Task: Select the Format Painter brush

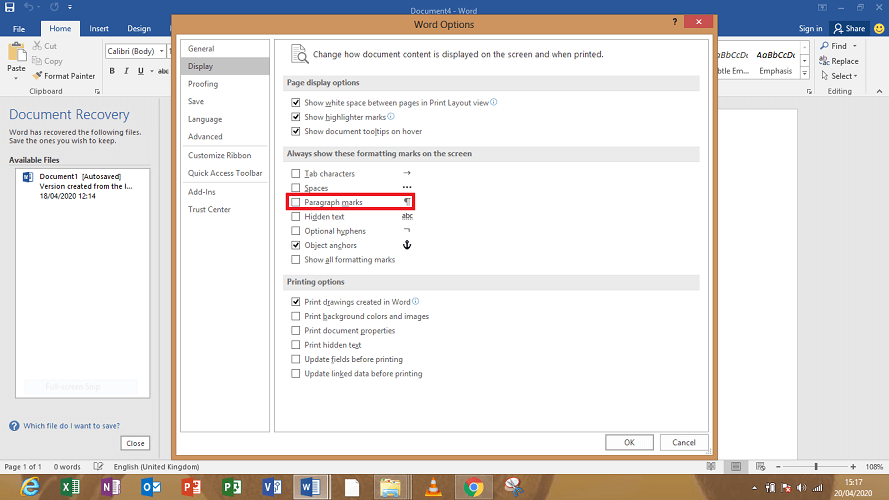Action: coord(37,75)
